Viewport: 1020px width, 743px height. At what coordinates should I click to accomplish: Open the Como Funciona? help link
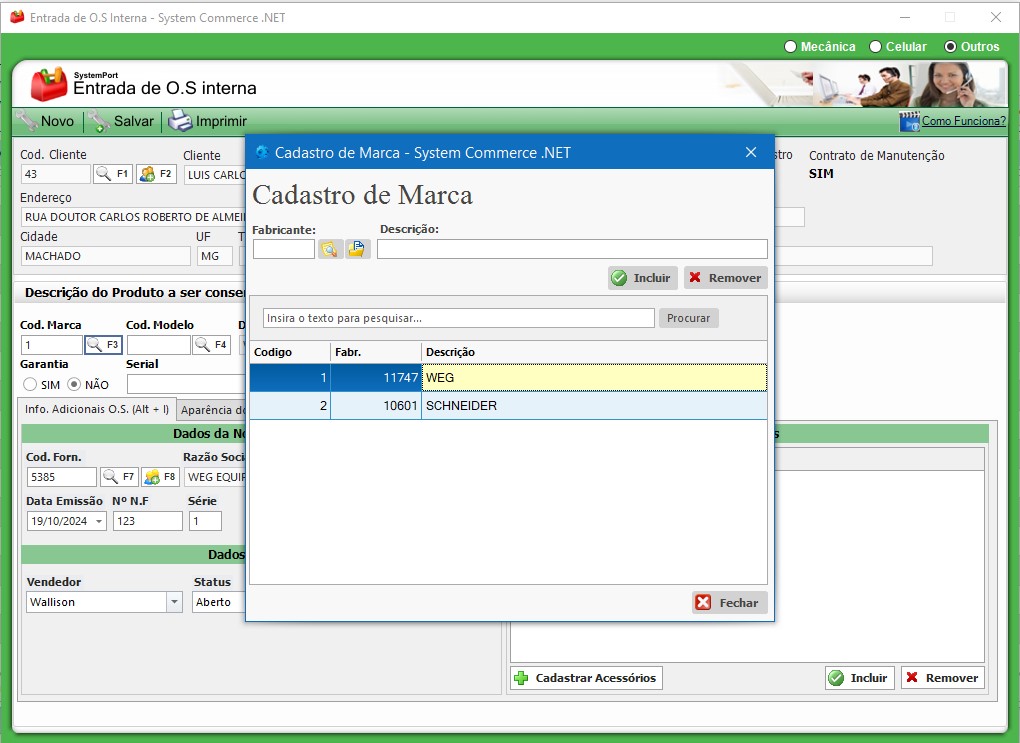962,121
